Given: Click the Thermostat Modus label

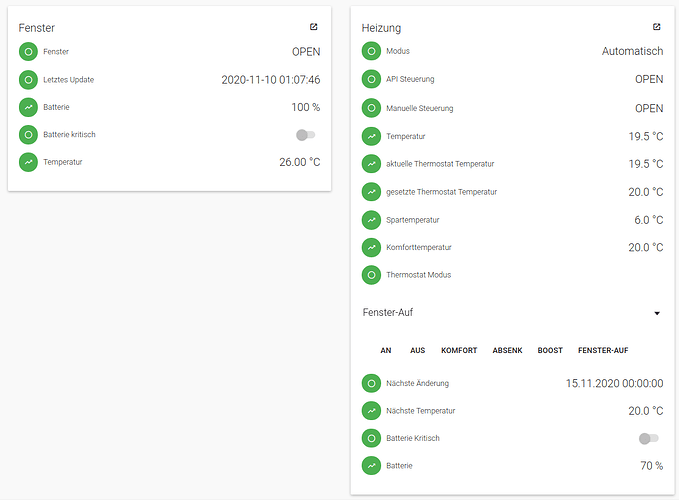Looking at the screenshot, I should 418,275.
